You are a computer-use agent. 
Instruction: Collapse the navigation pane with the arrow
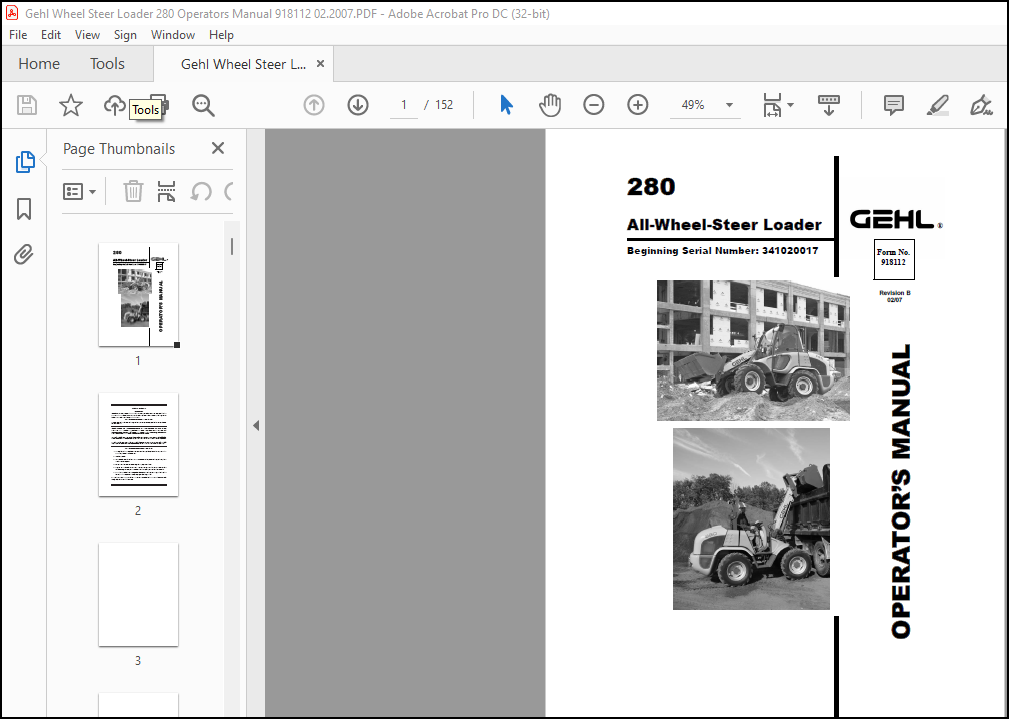(x=255, y=425)
